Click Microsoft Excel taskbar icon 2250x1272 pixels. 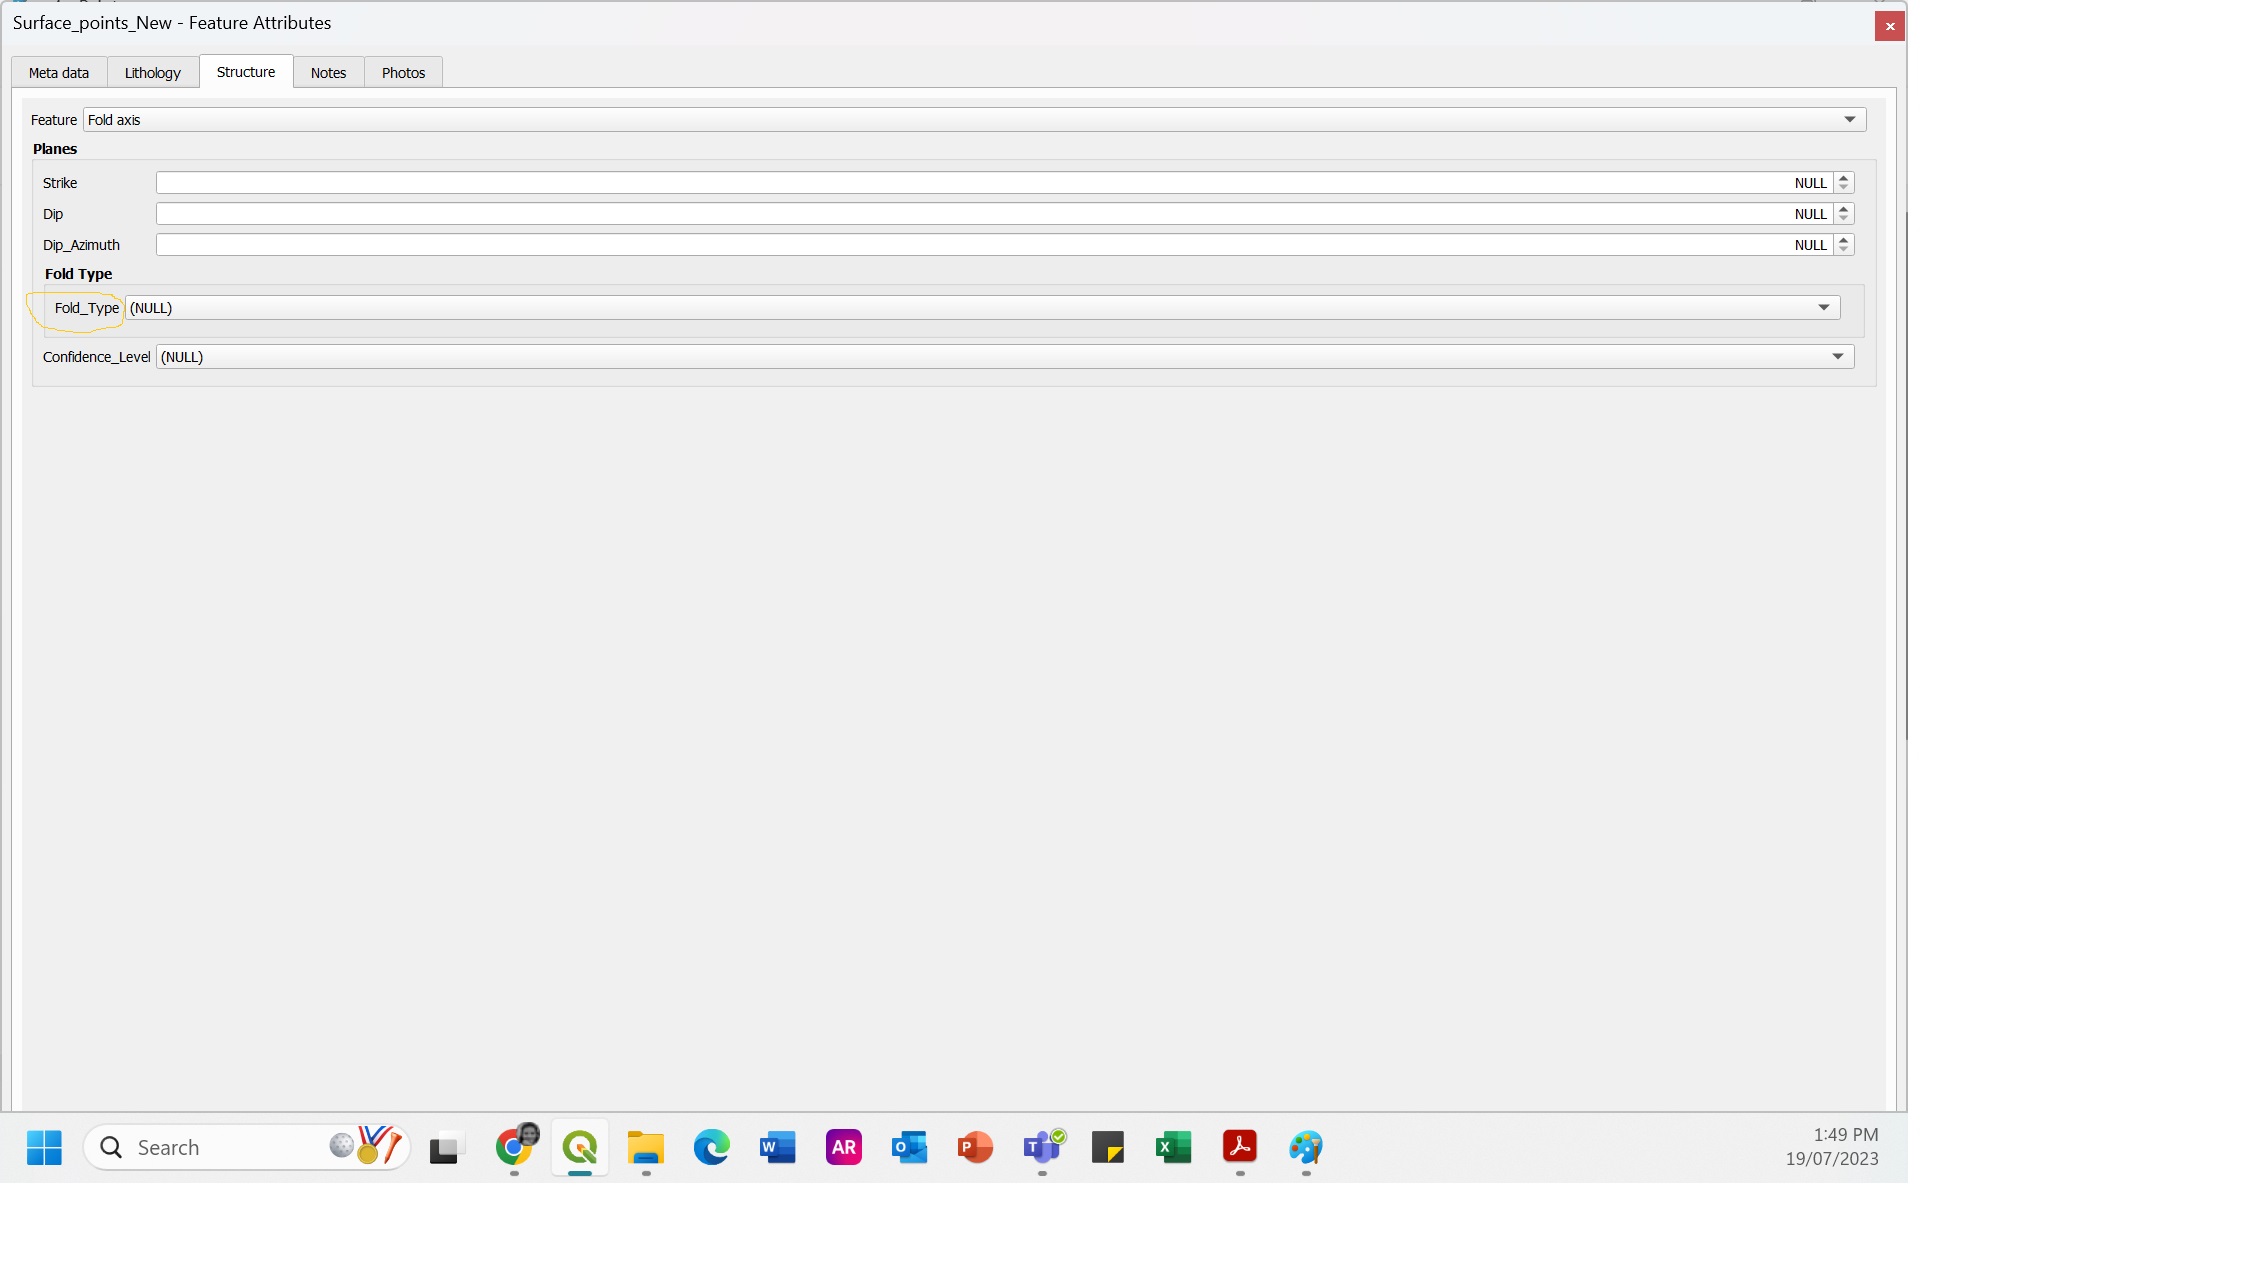pos(1174,1147)
